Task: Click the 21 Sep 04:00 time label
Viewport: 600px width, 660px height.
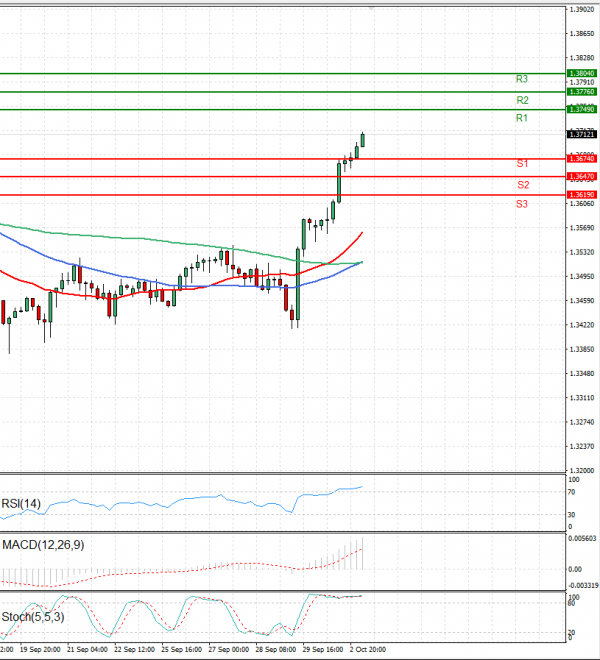Action: pyautogui.click(x=87, y=649)
